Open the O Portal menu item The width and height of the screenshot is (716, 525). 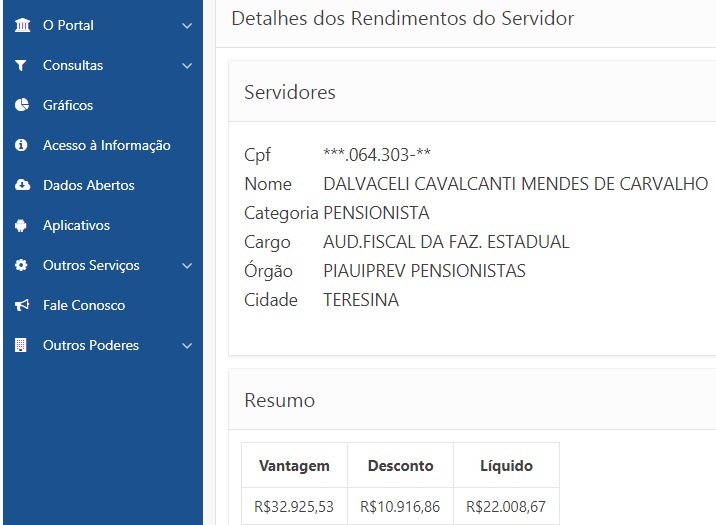click(x=103, y=25)
